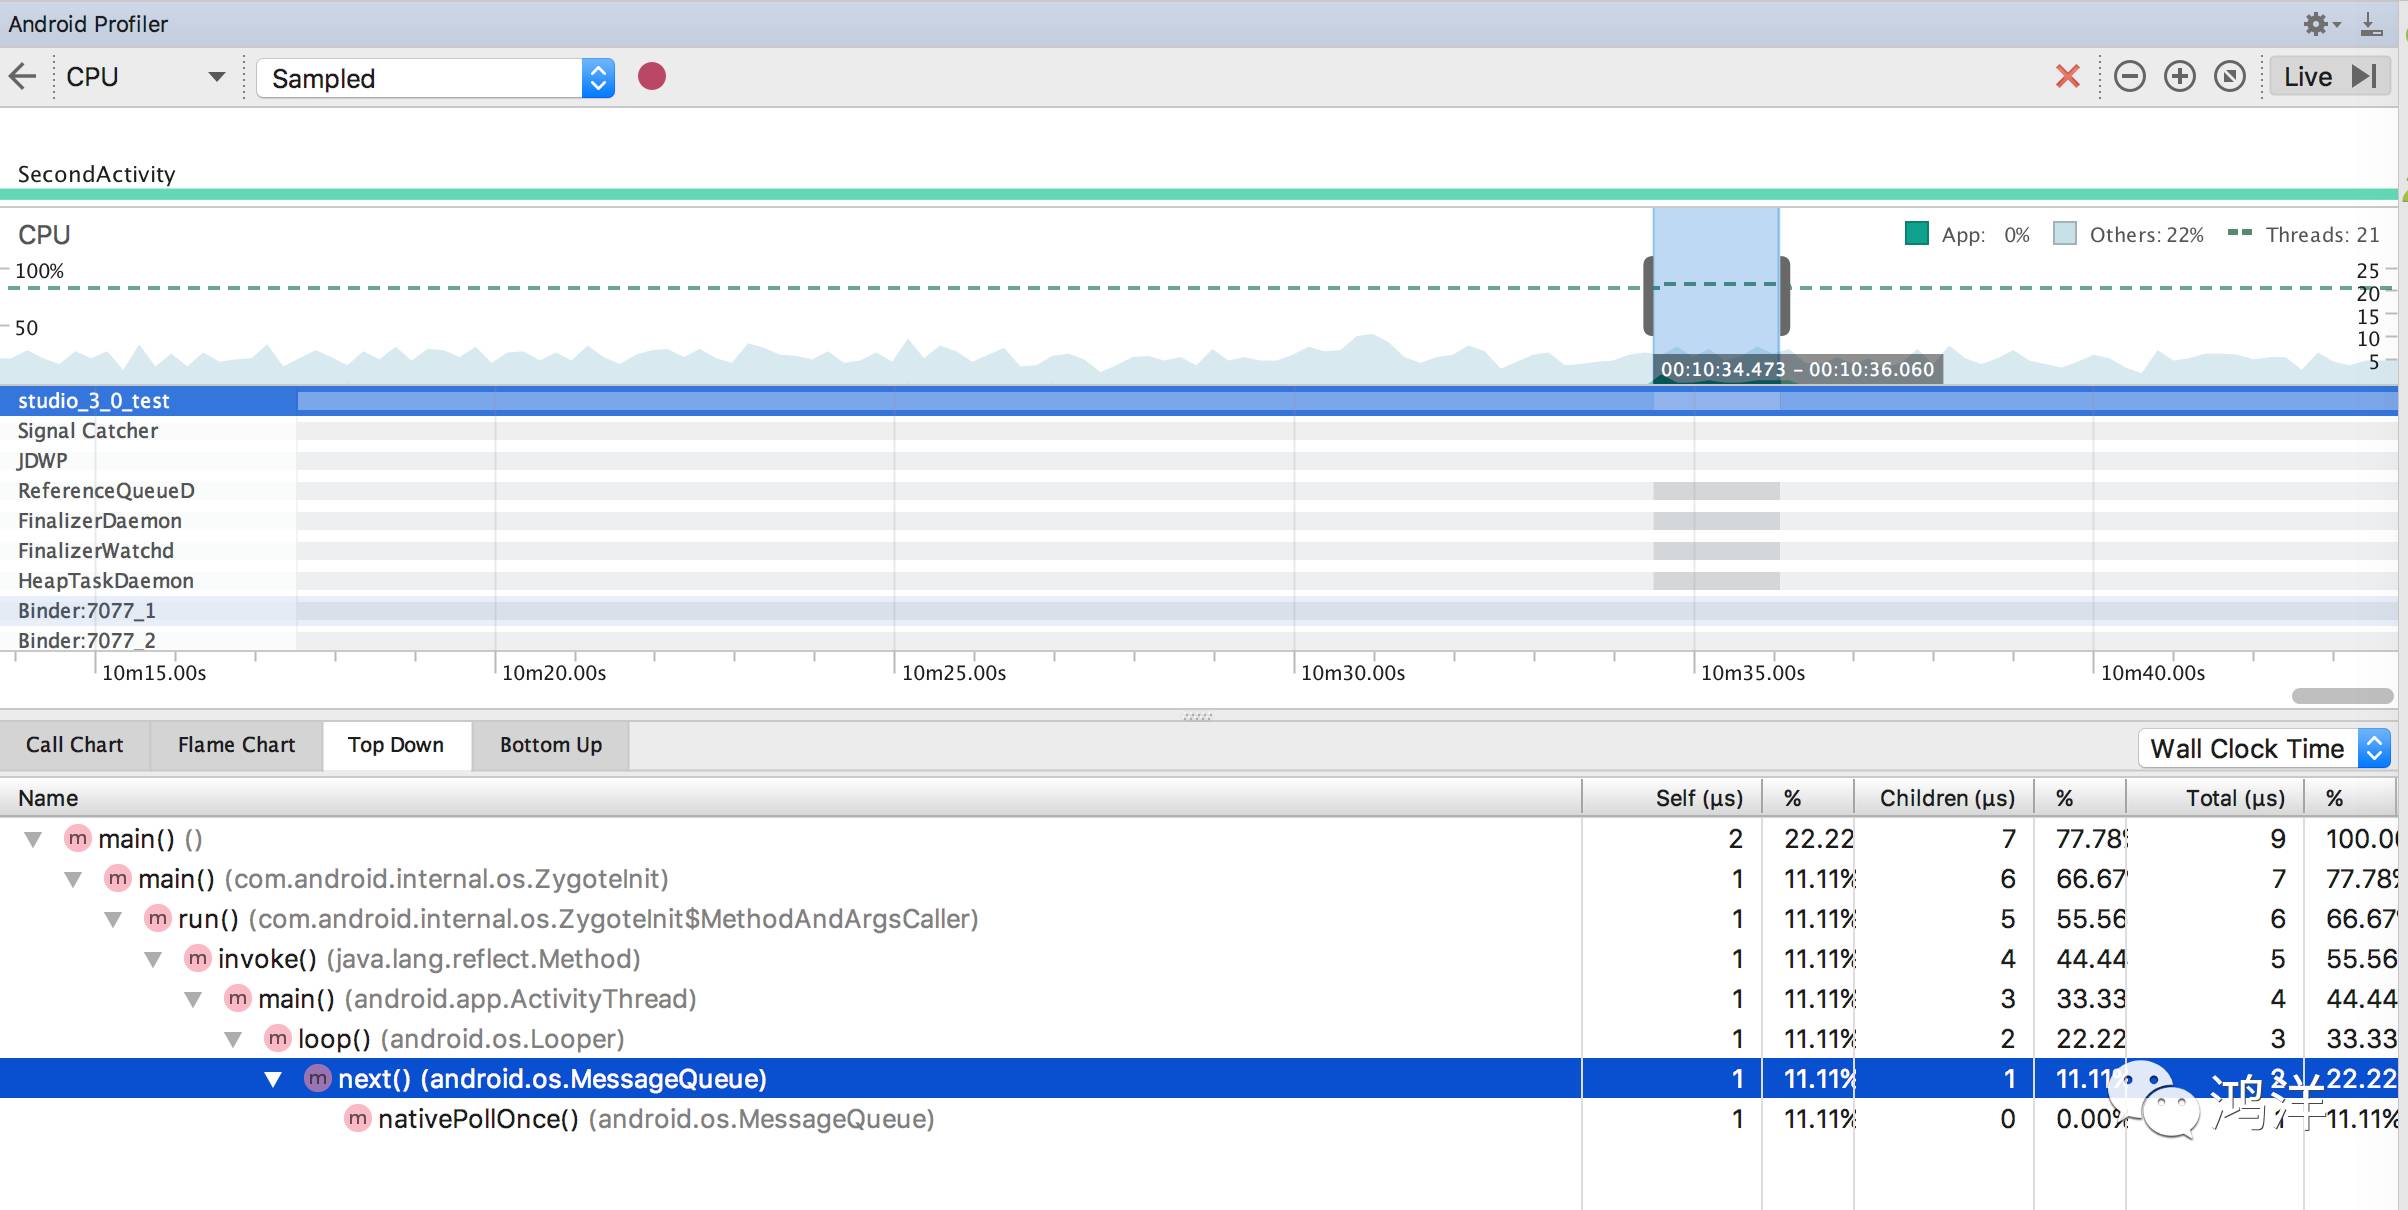Click the back arrow icon
The image size is (2408, 1210).
(22, 77)
